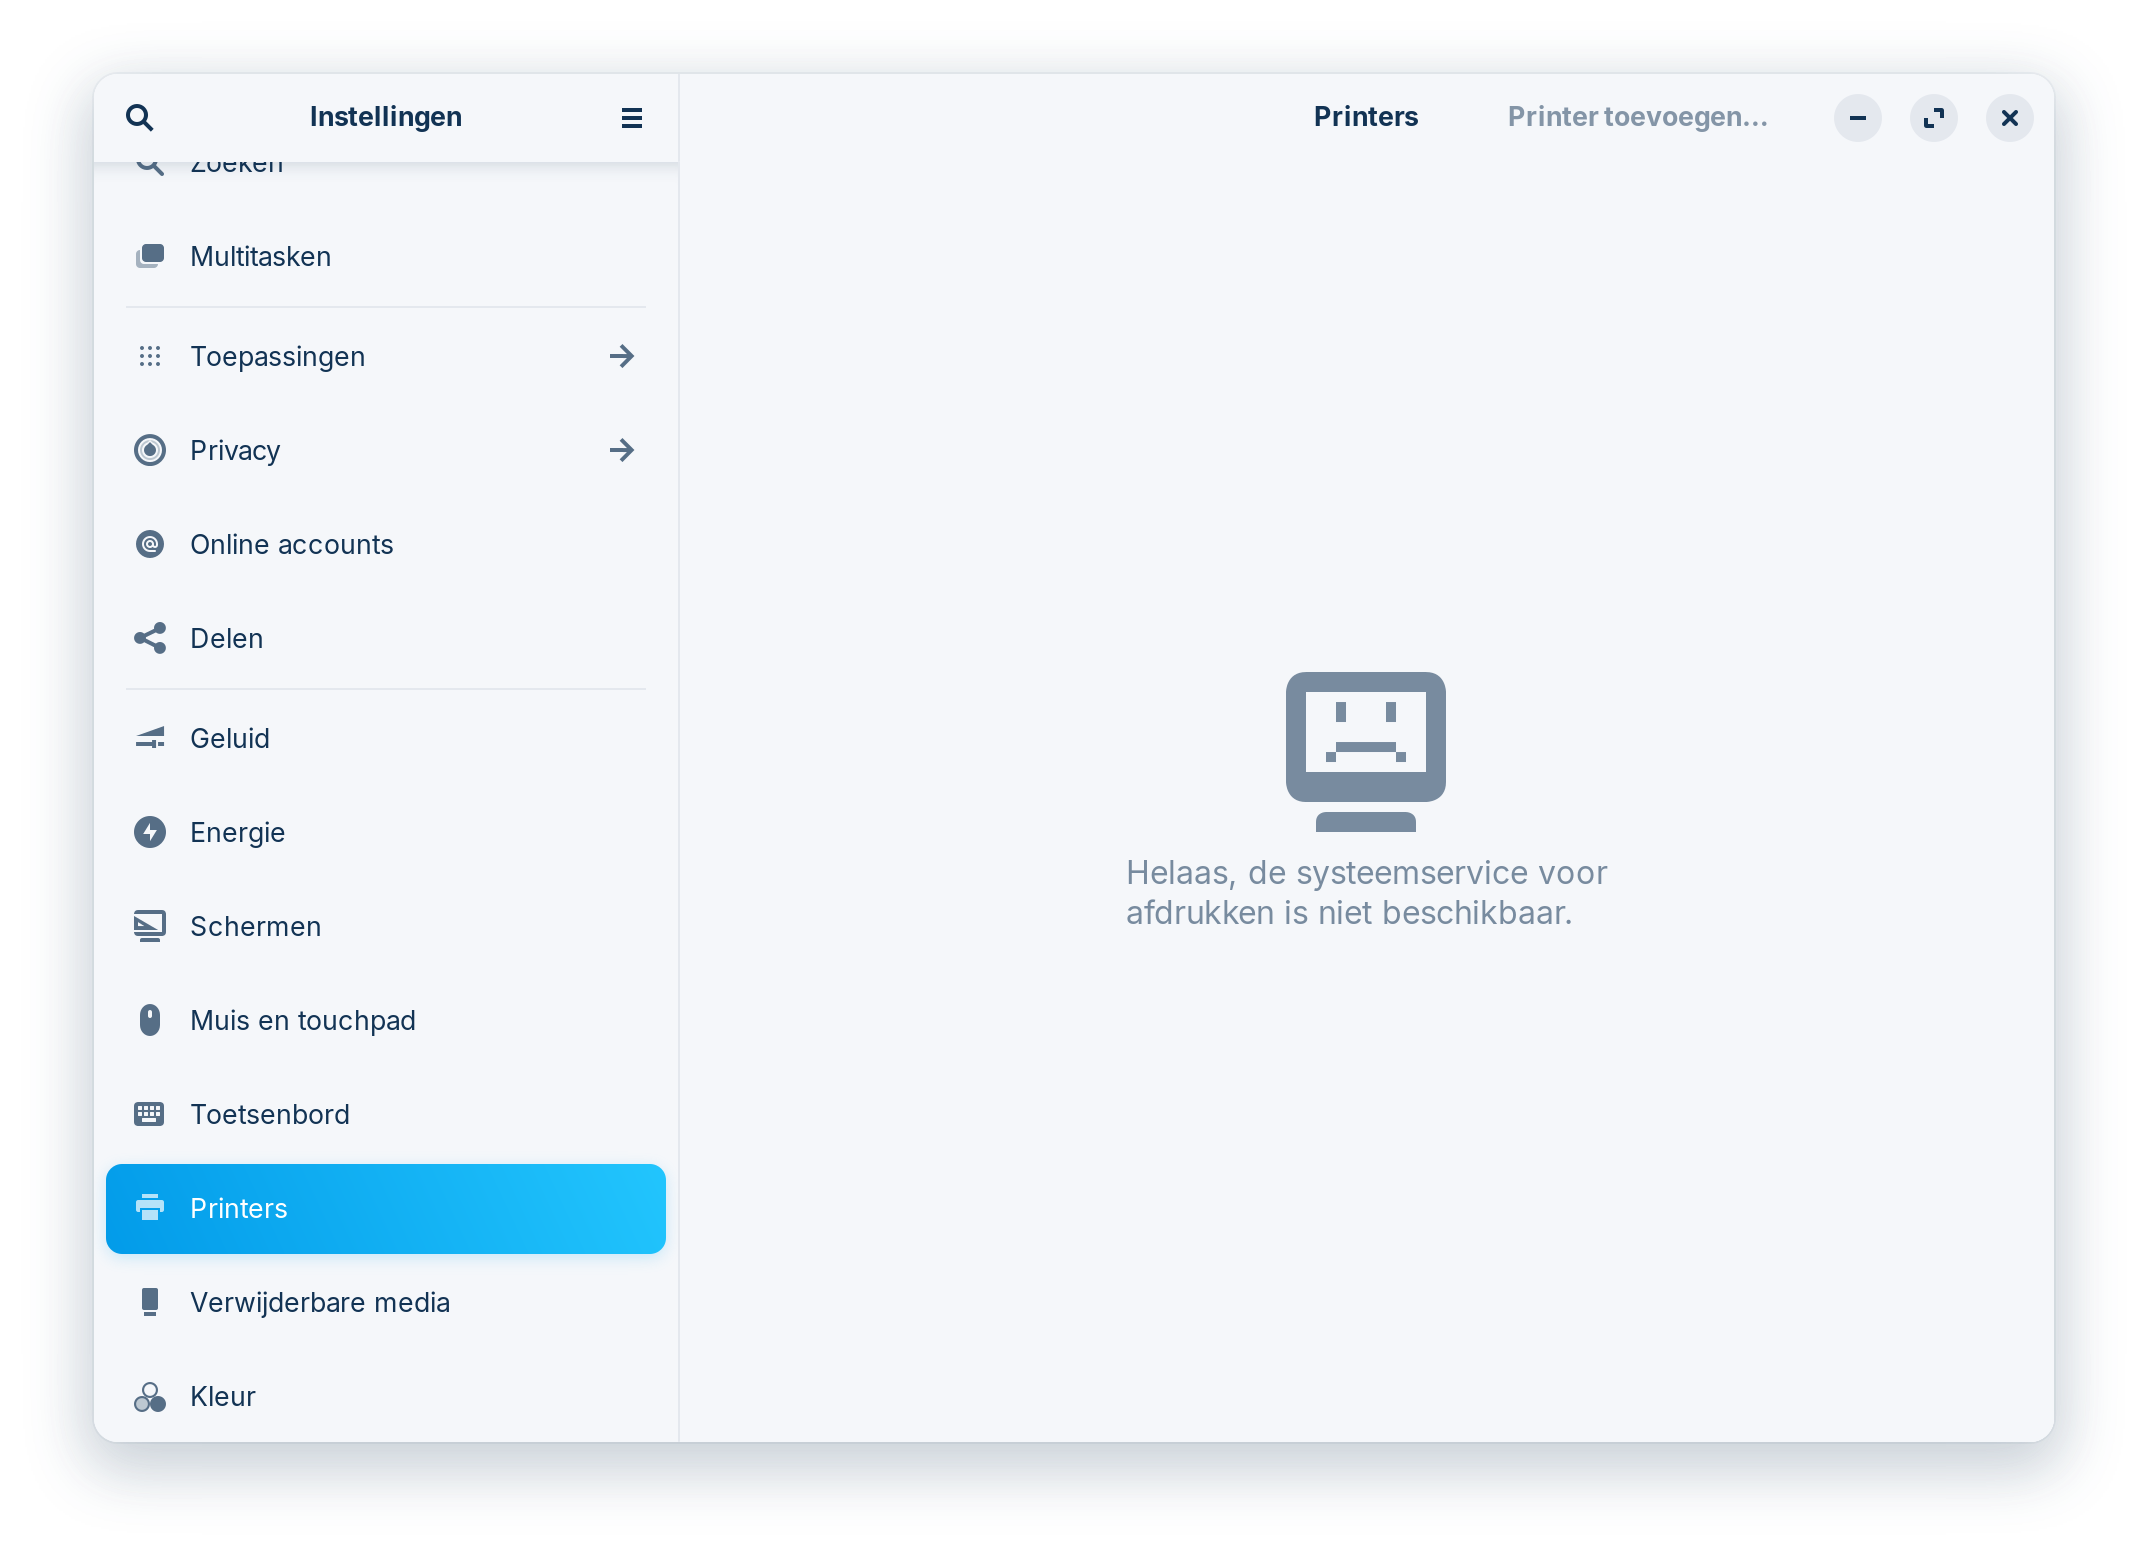Screen dimensions: 2148x1556
Task: Click the Multitasken windows icon
Action: coord(150,256)
